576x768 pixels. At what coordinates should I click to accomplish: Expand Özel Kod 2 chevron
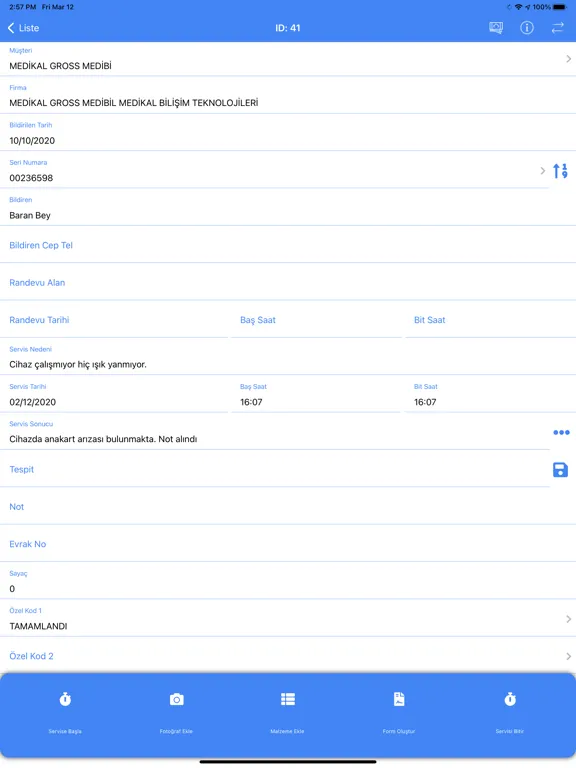[568, 656]
